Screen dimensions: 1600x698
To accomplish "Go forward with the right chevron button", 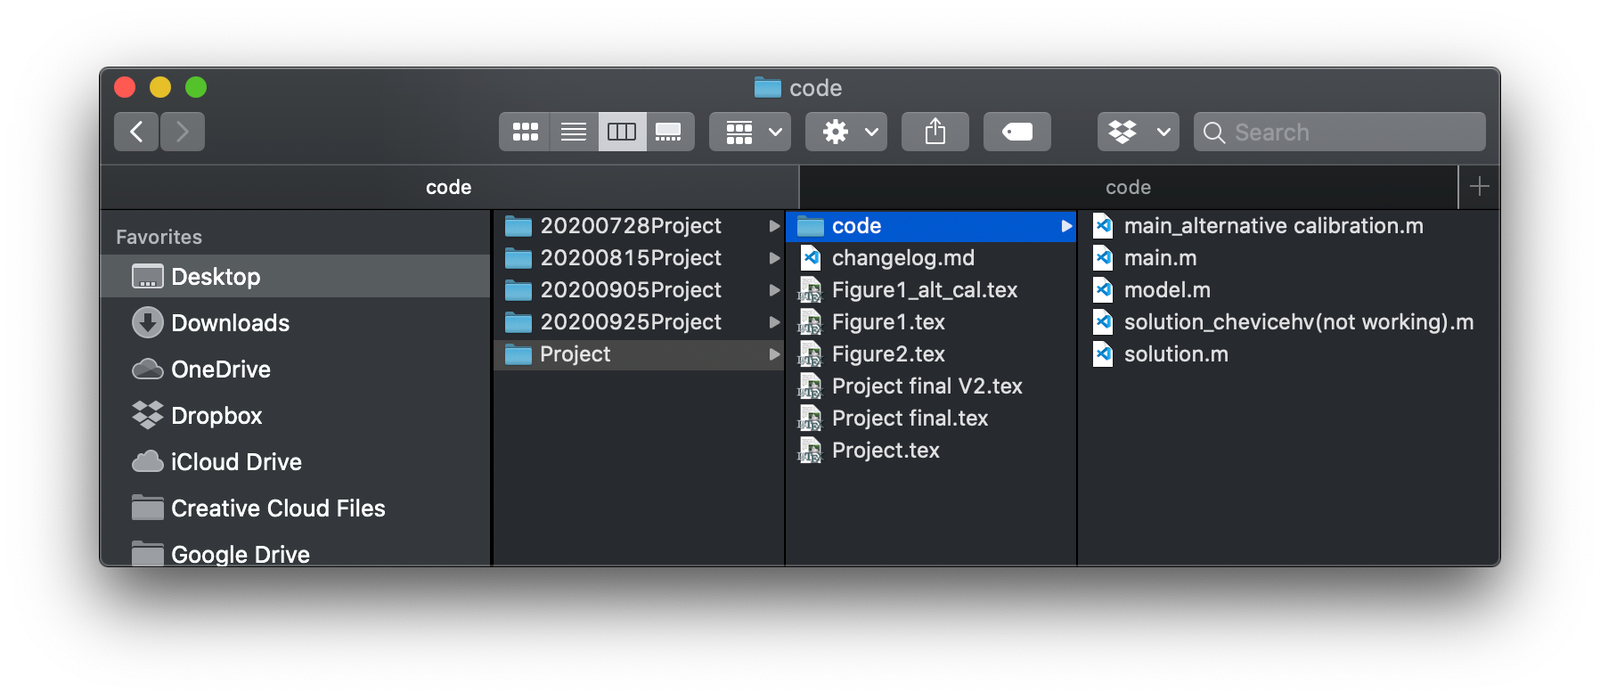I will coord(182,131).
